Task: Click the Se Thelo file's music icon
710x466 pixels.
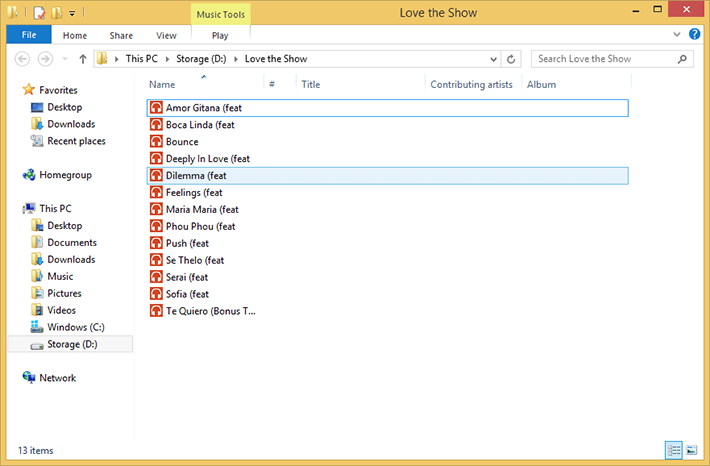Action: point(156,260)
